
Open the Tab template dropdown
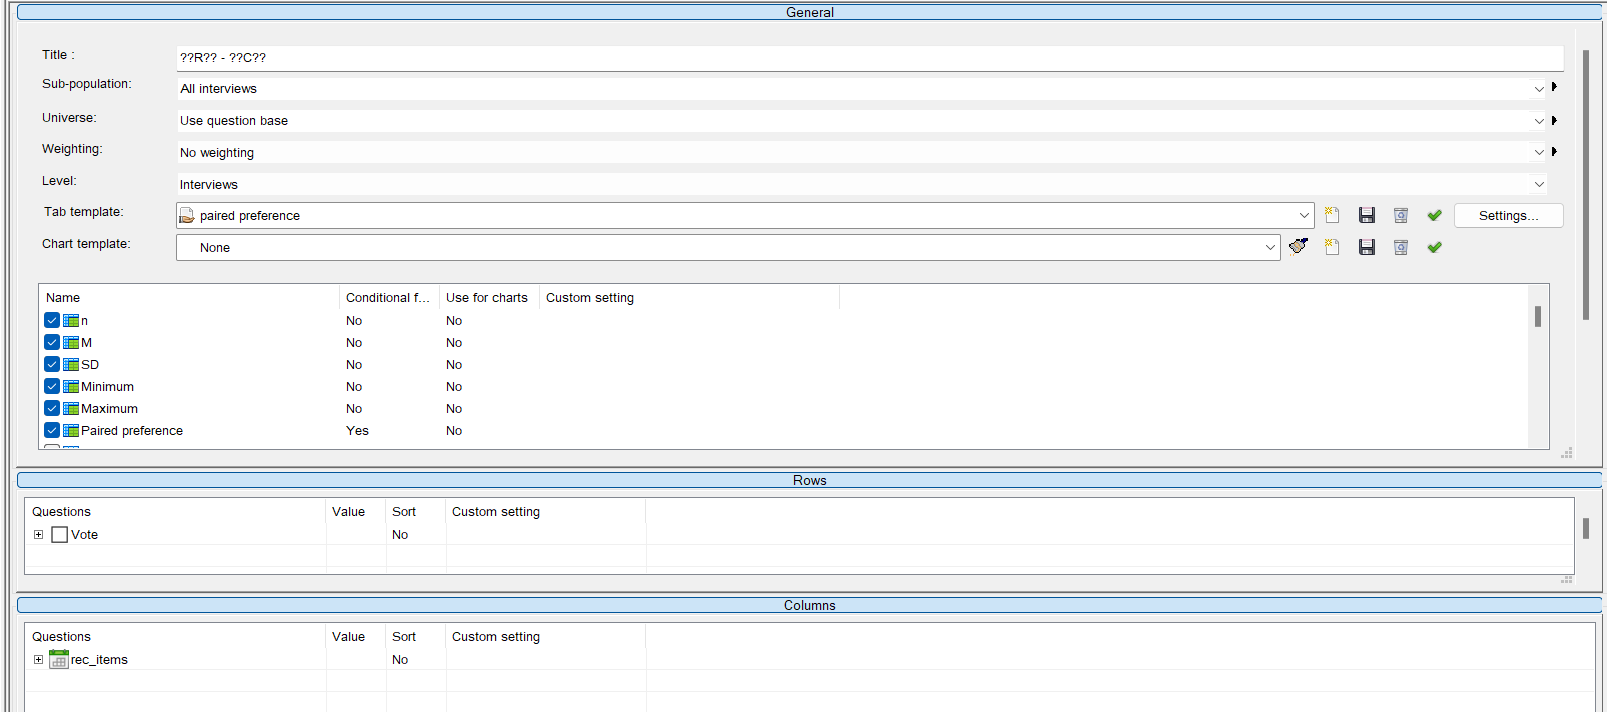(x=1304, y=215)
